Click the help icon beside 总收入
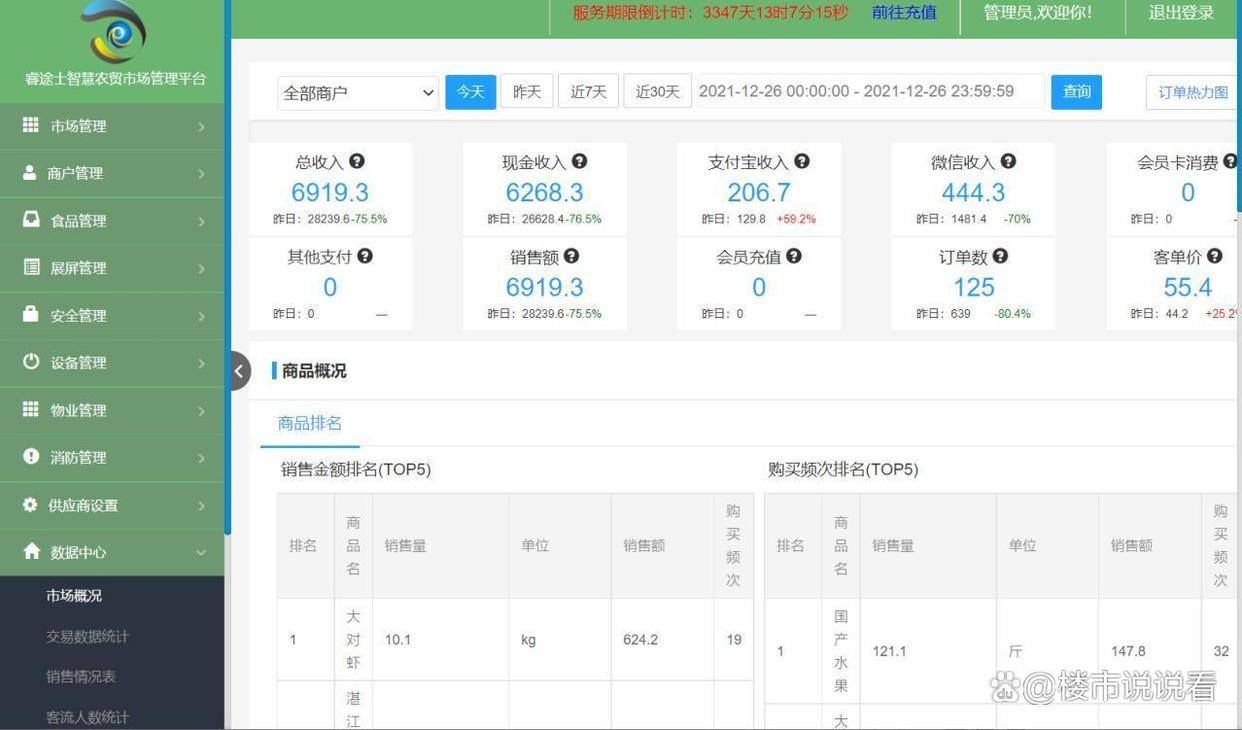Screen dimensions: 1242x730 (357, 161)
